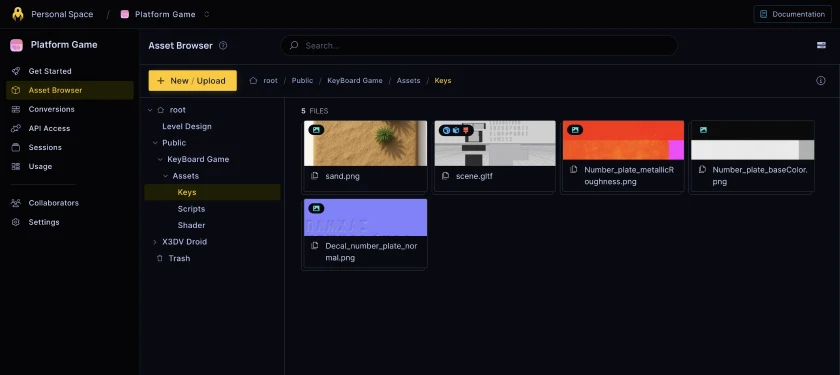Click the image badge on Number_plate_metallicRoughness.png

(575, 130)
